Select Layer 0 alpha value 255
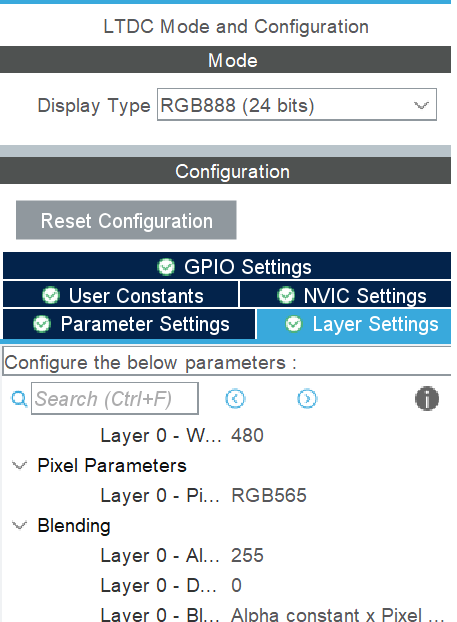This screenshot has width=457, height=622. click(x=247, y=555)
